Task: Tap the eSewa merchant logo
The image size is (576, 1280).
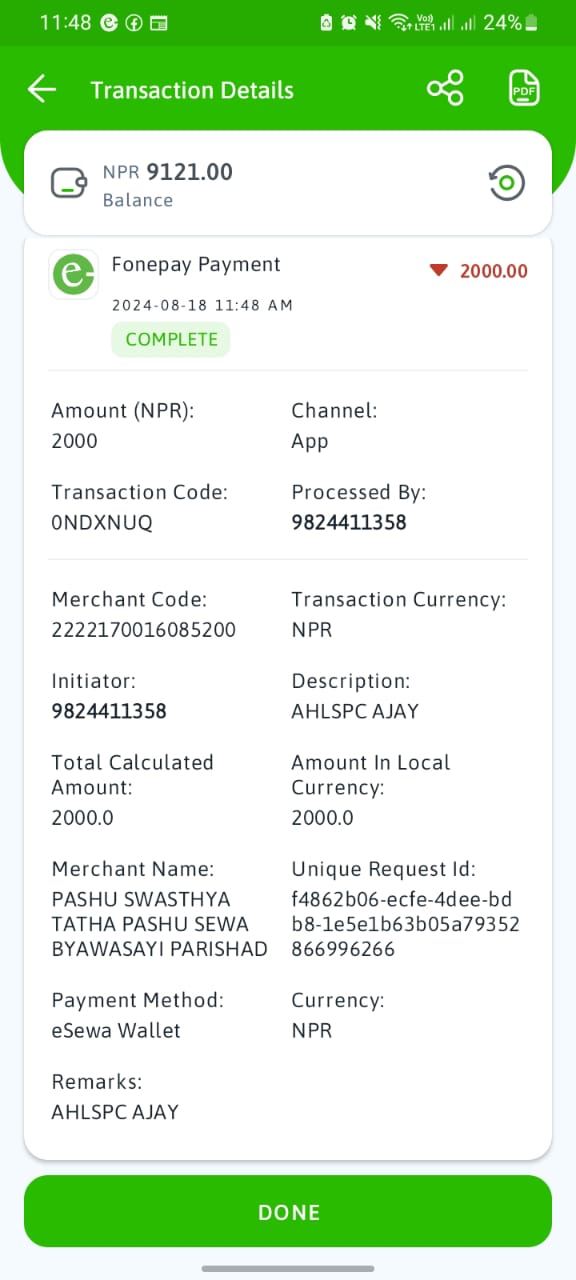Action: [x=74, y=274]
